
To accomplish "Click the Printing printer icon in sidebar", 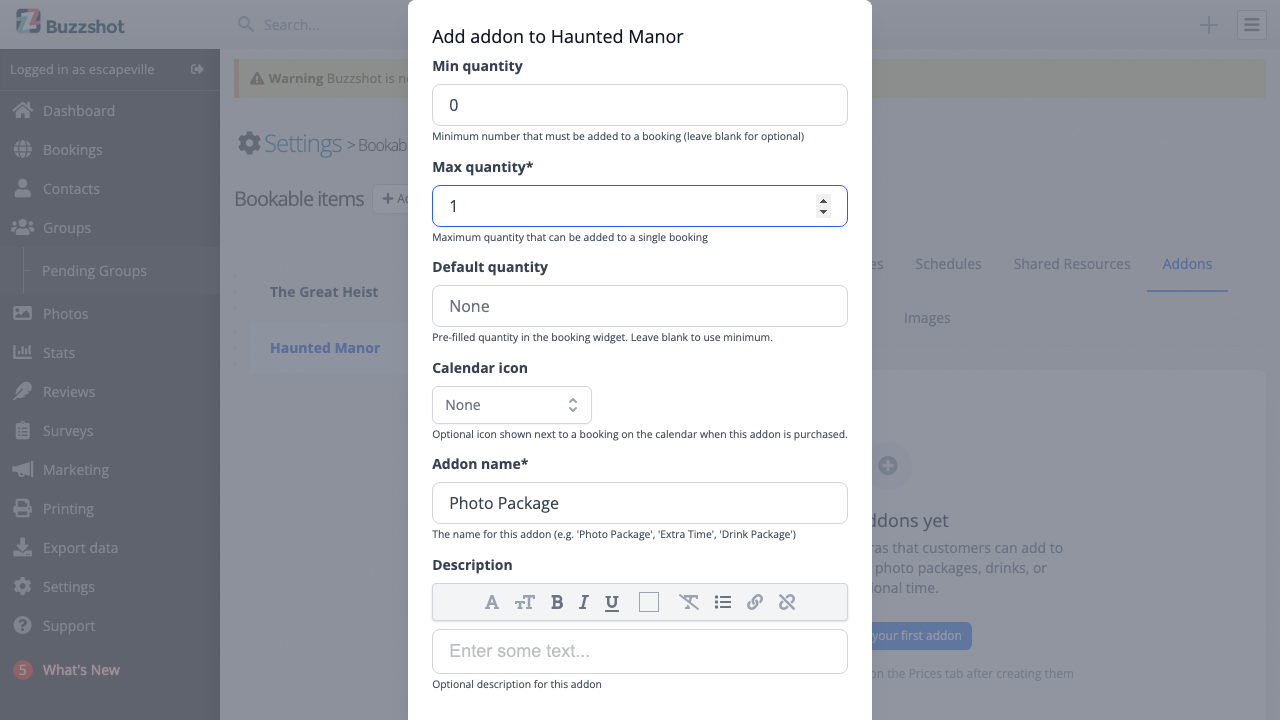I will pos(22,508).
